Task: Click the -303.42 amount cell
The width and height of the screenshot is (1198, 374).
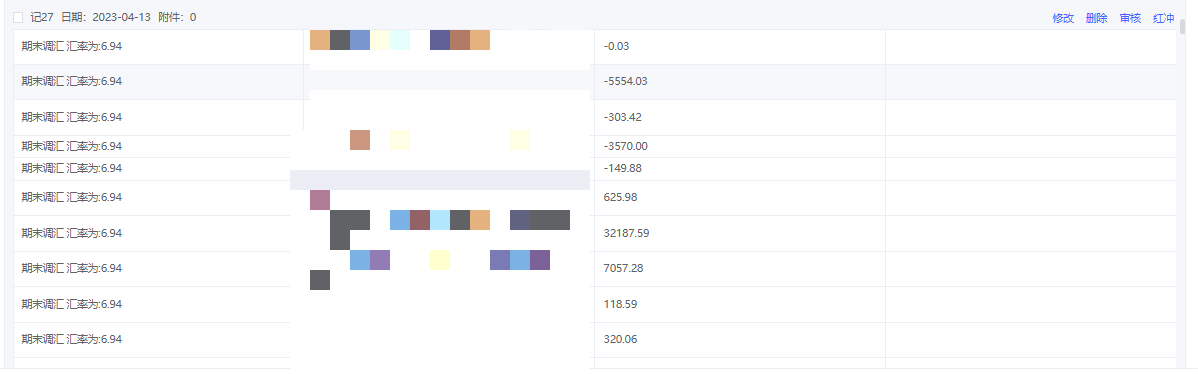Action: click(x=740, y=118)
